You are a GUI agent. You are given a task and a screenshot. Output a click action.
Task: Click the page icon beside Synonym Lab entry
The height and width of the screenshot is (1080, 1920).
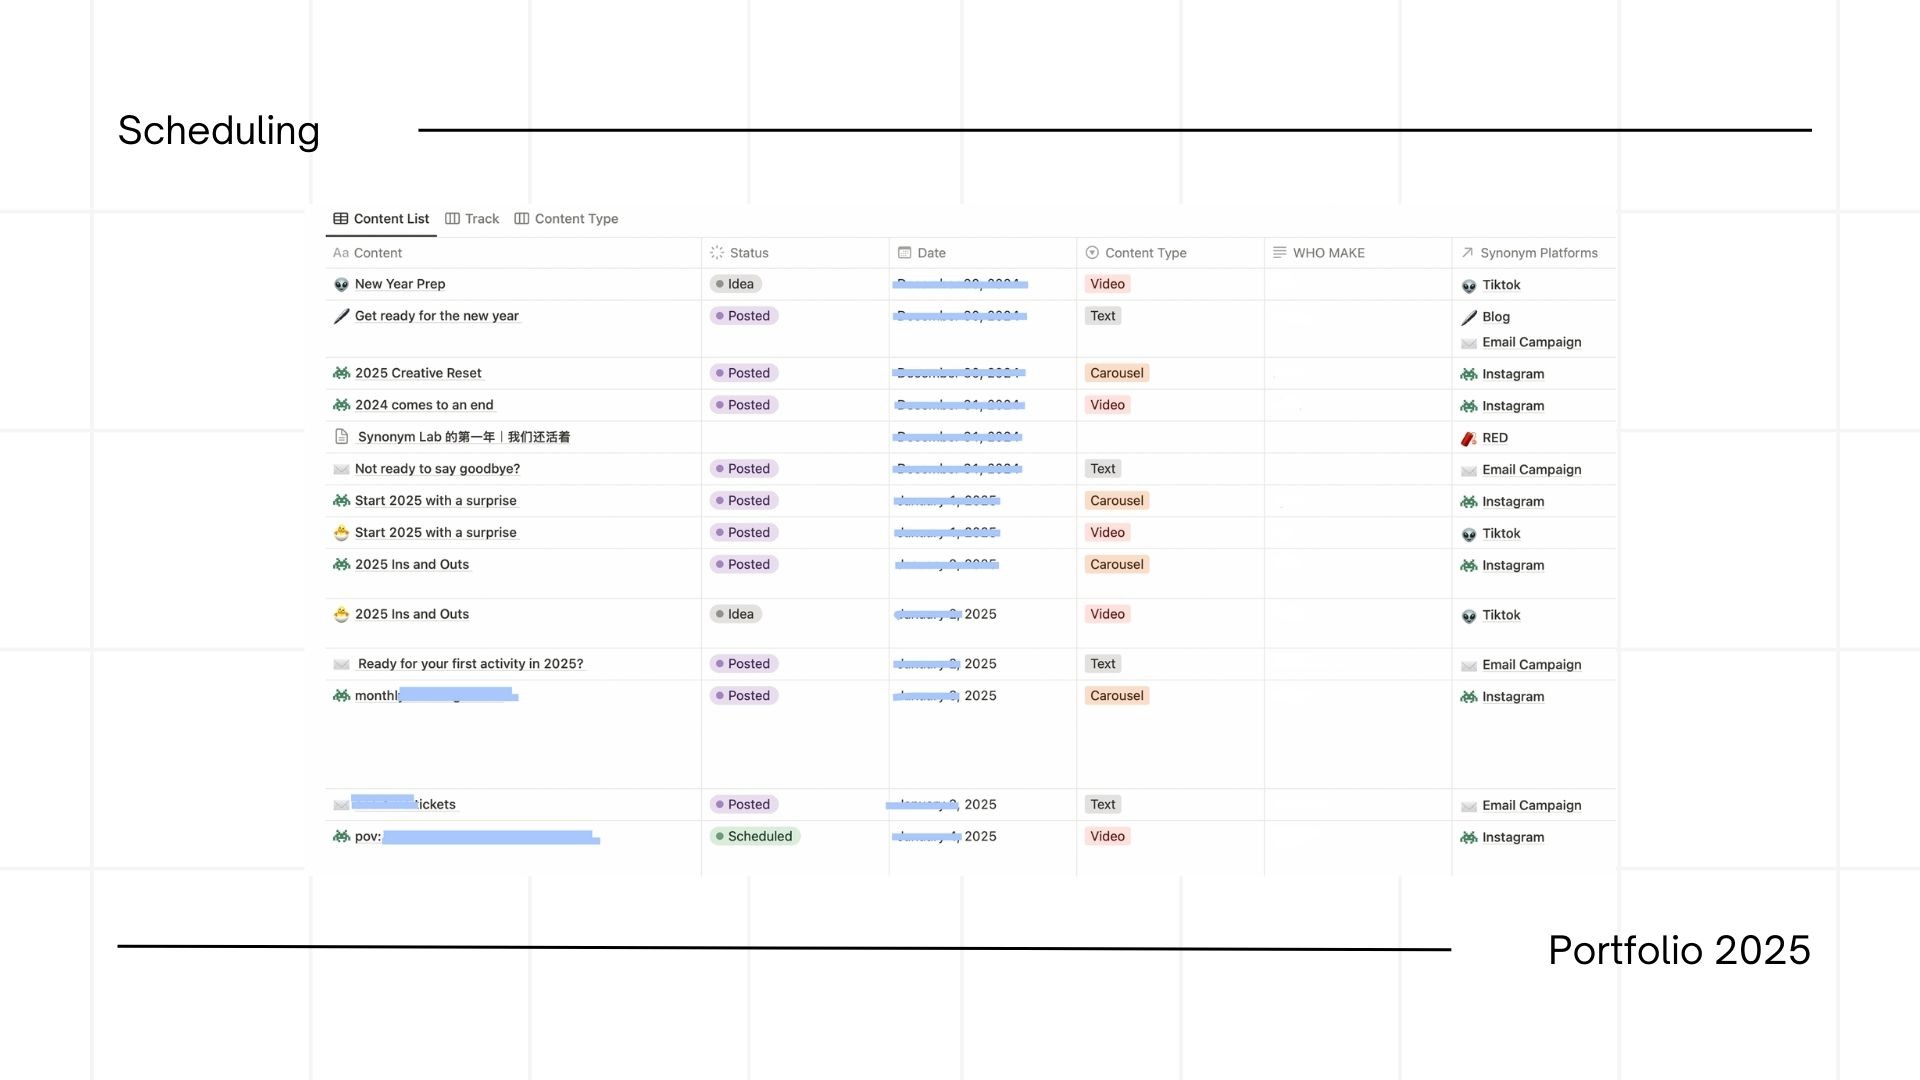click(341, 437)
